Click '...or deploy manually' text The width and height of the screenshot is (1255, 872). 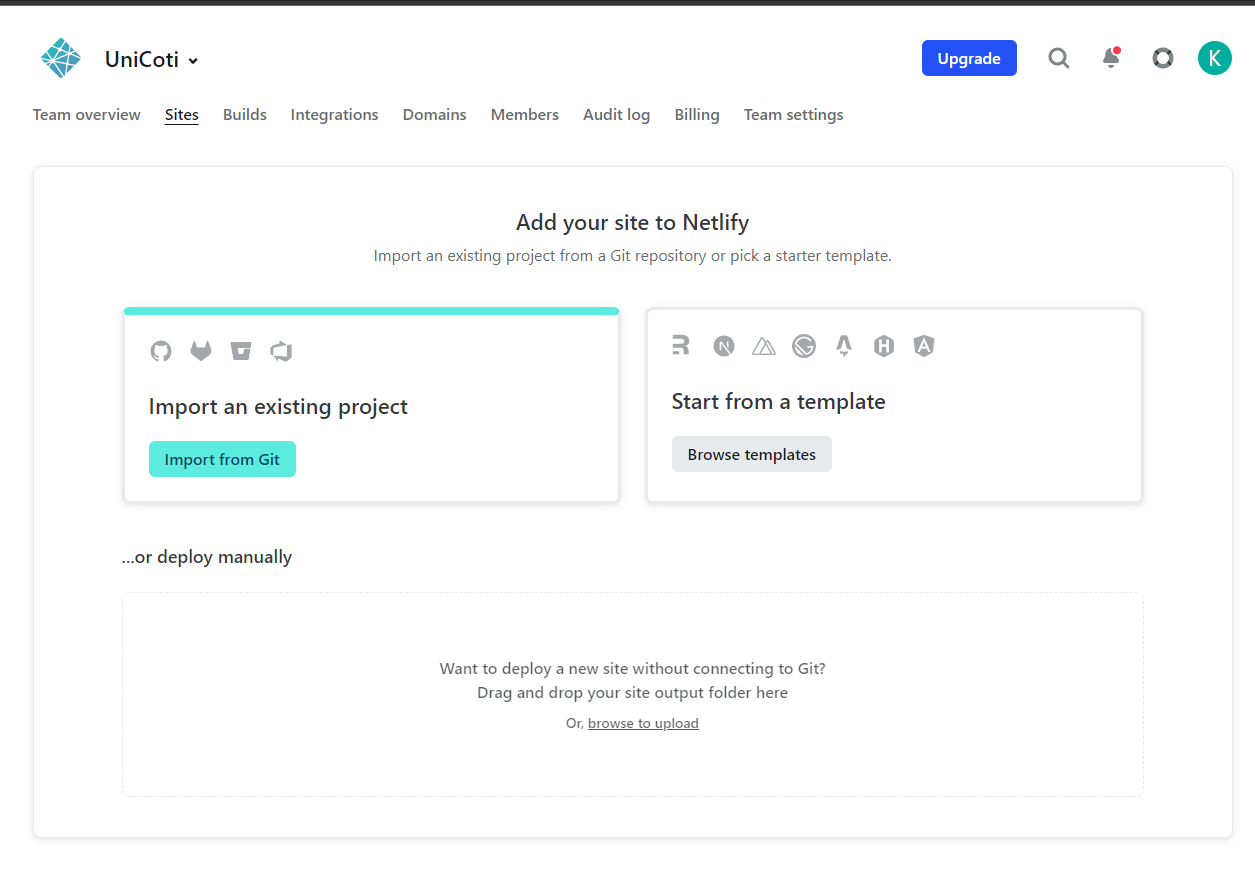207,557
